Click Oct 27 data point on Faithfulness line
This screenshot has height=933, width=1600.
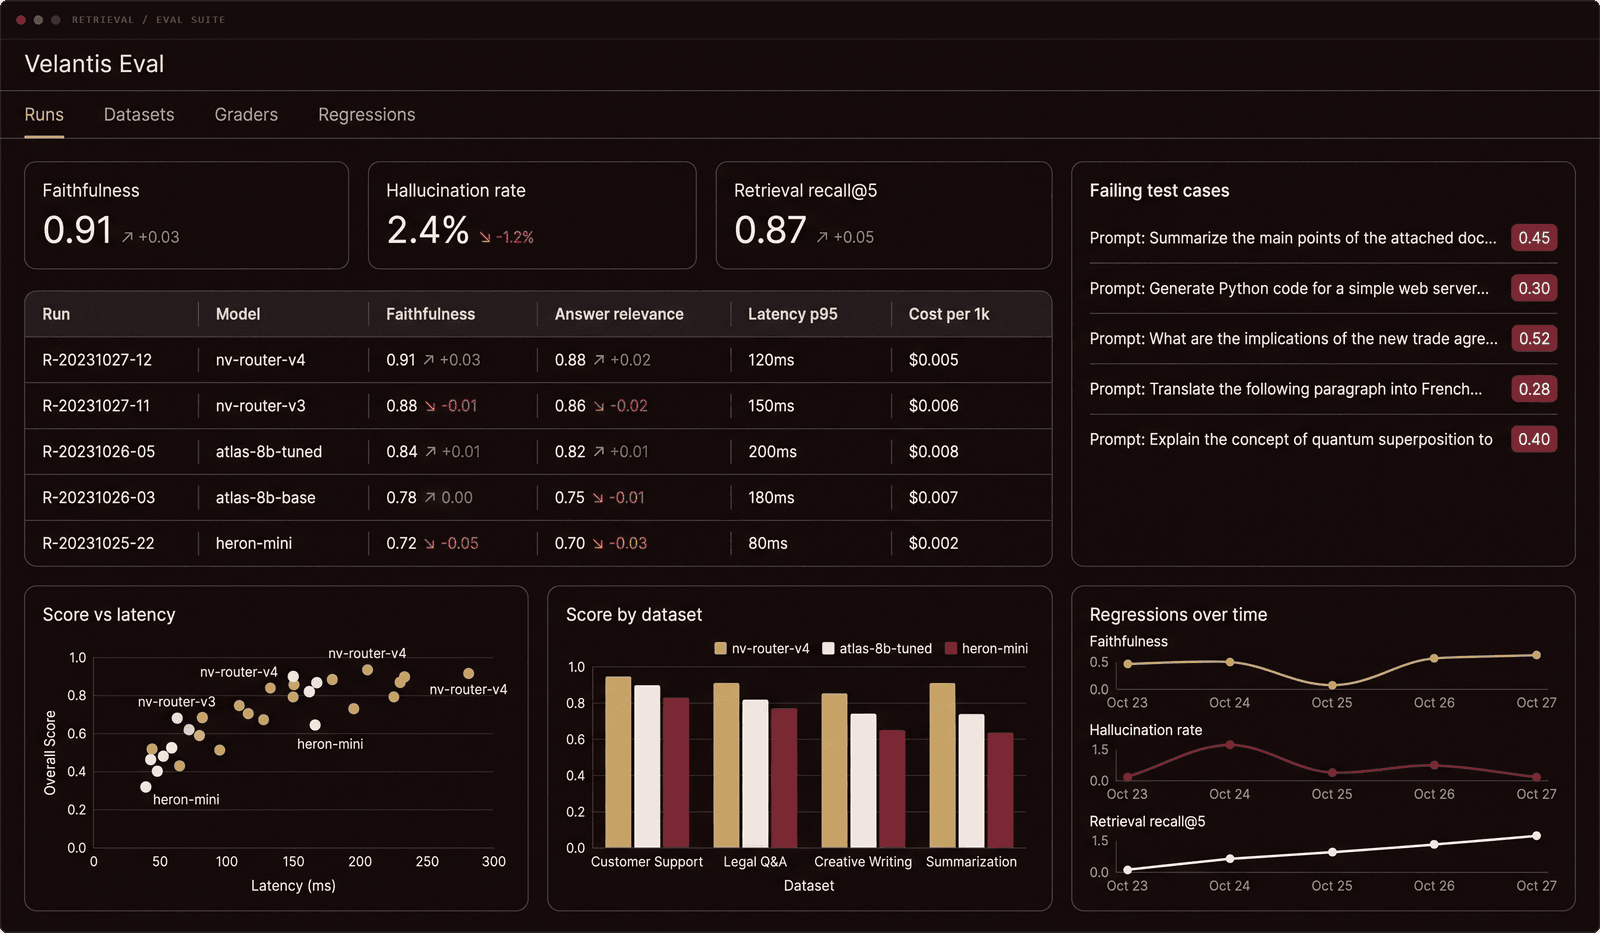coord(1536,656)
